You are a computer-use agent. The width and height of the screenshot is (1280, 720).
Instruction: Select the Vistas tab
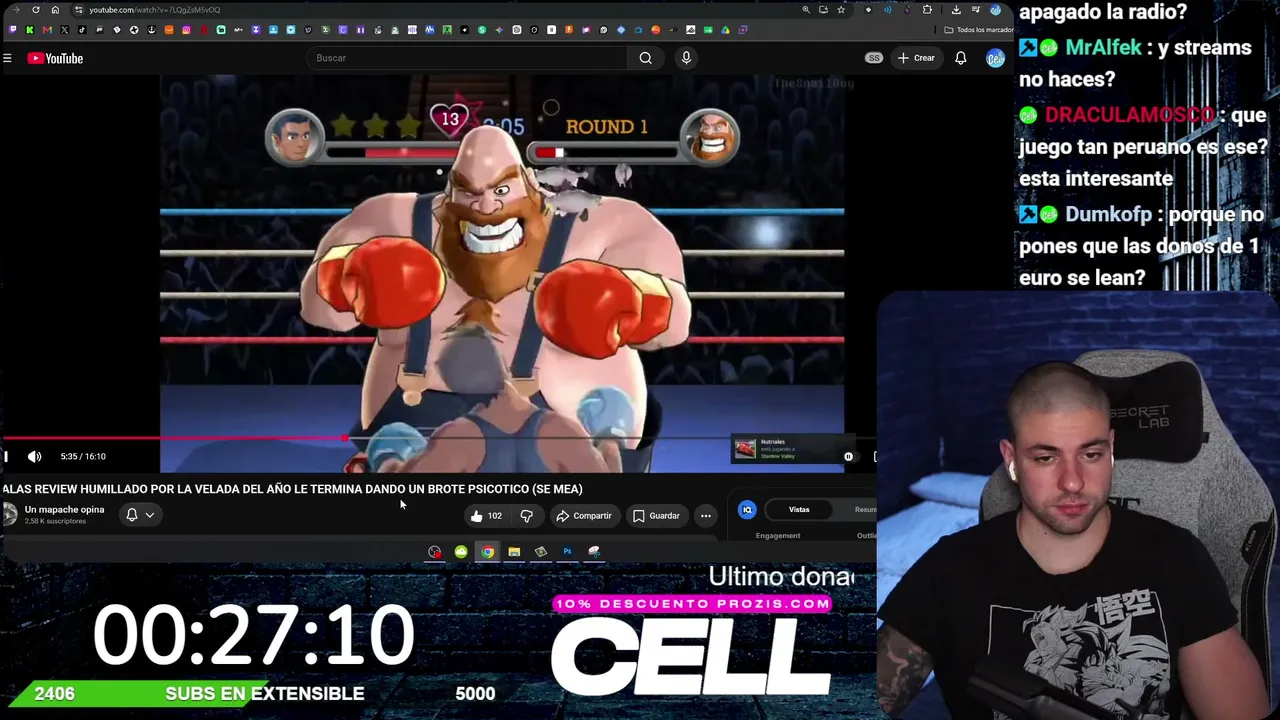coord(799,510)
